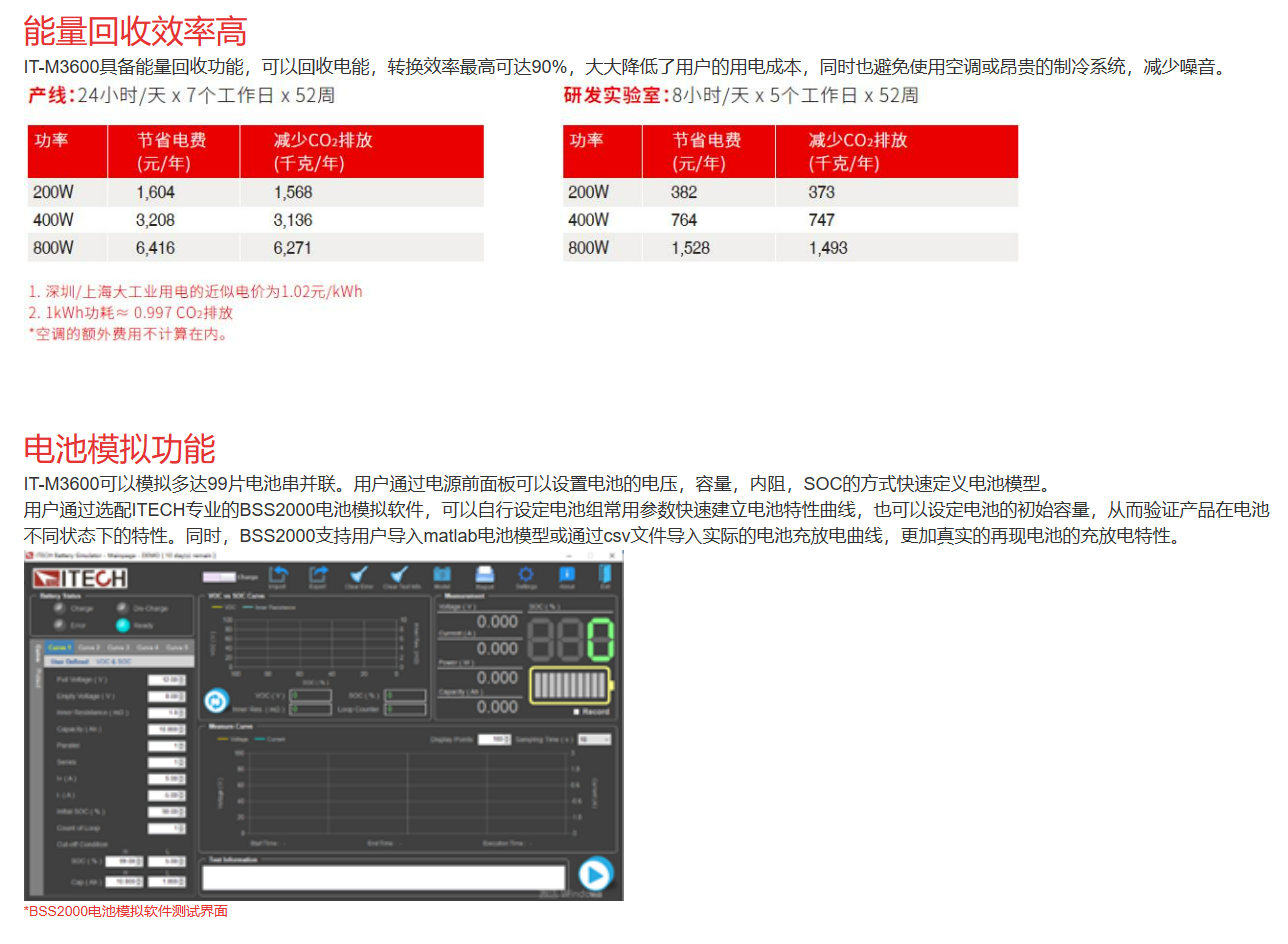Click the VOC vs SOC curve chart
Screen dimensions: 1288x944
click(x=315, y=643)
